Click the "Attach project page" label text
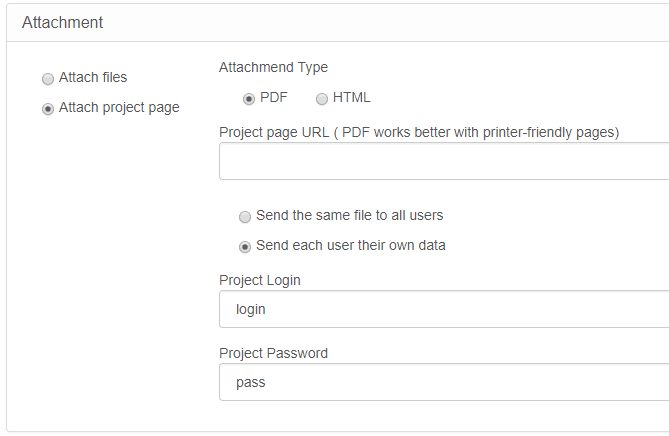 [119, 107]
